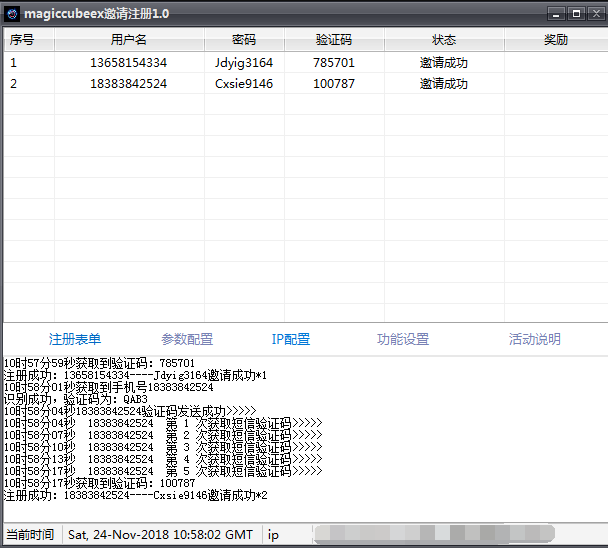This screenshot has width=608, height=548.
Task: Click the 状态 column header
Action: [x=444, y=40]
